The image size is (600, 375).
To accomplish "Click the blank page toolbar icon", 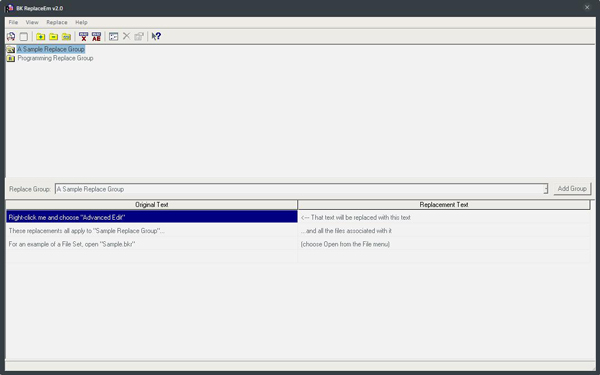I will [x=24, y=36].
